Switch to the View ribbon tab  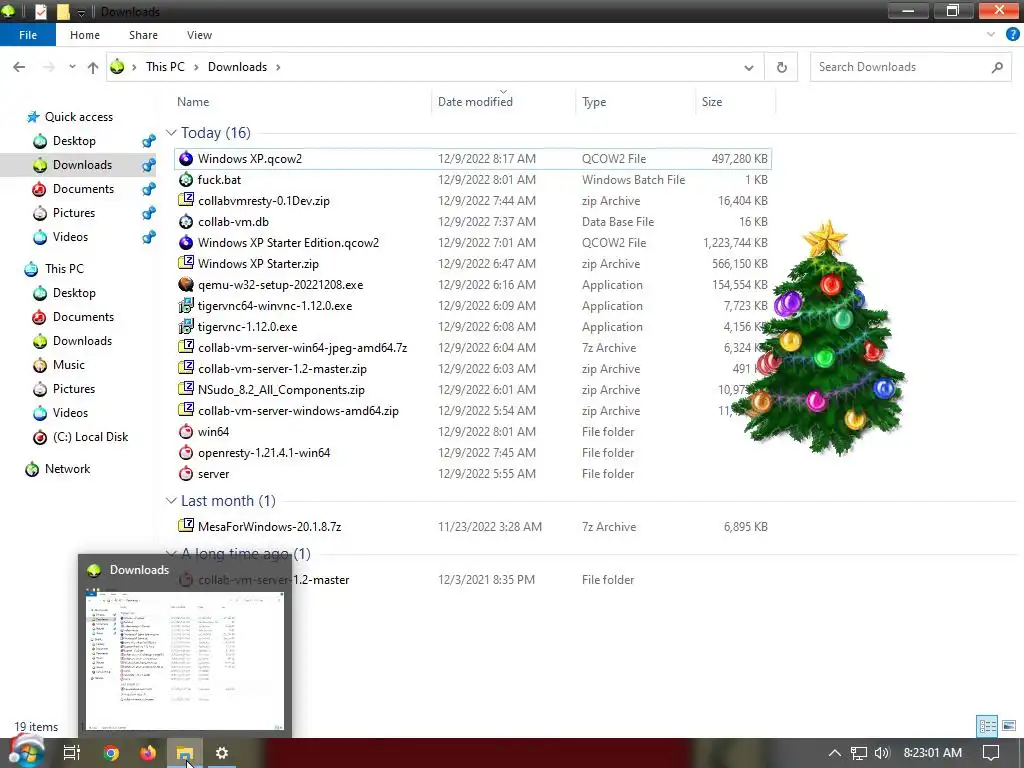tap(199, 35)
